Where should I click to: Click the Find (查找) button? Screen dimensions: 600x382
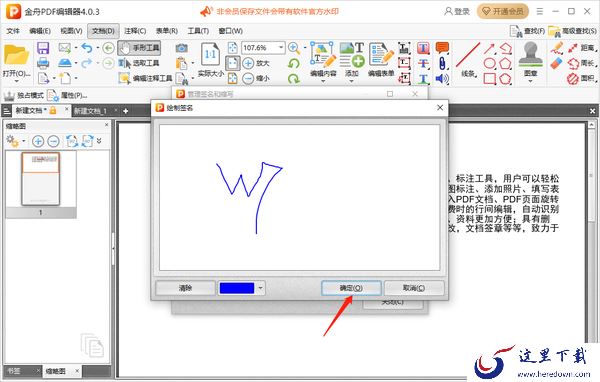[x=527, y=31]
